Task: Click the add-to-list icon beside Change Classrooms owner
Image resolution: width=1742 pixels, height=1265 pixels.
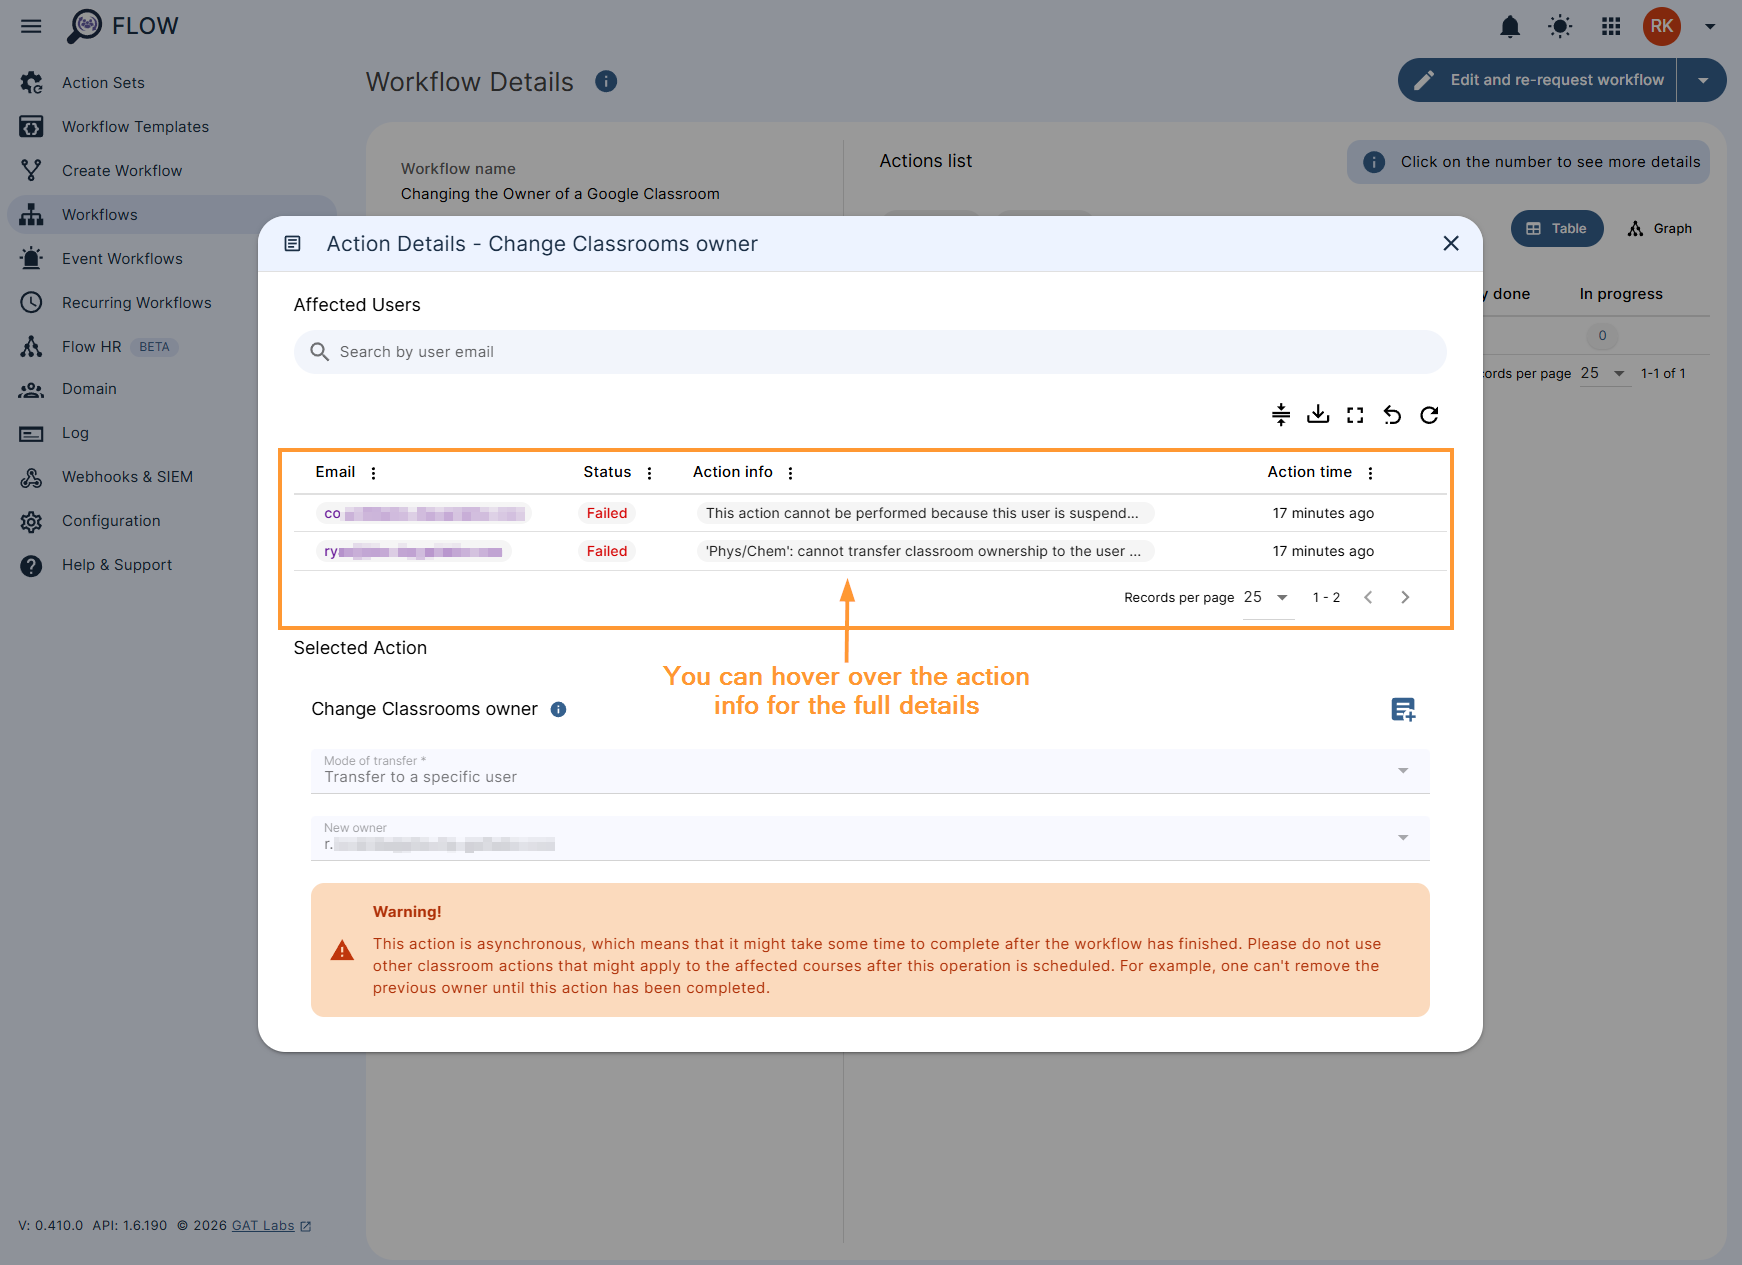Action: point(1403,709)
